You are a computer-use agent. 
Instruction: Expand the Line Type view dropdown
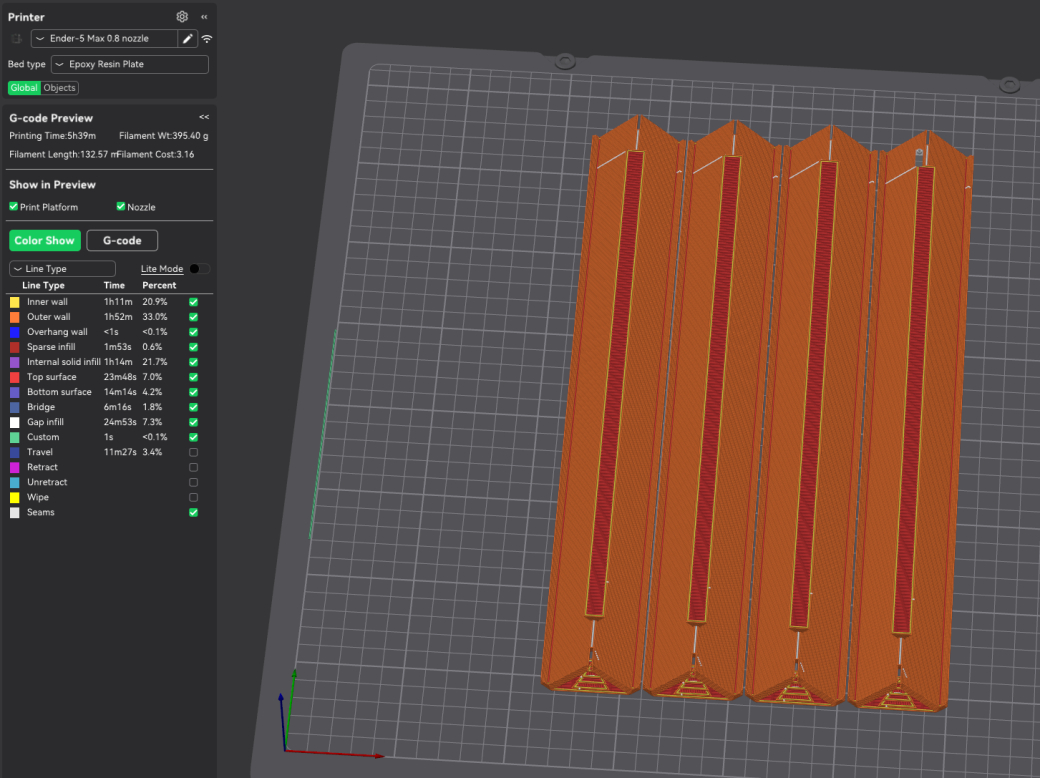tap(62, 269)
